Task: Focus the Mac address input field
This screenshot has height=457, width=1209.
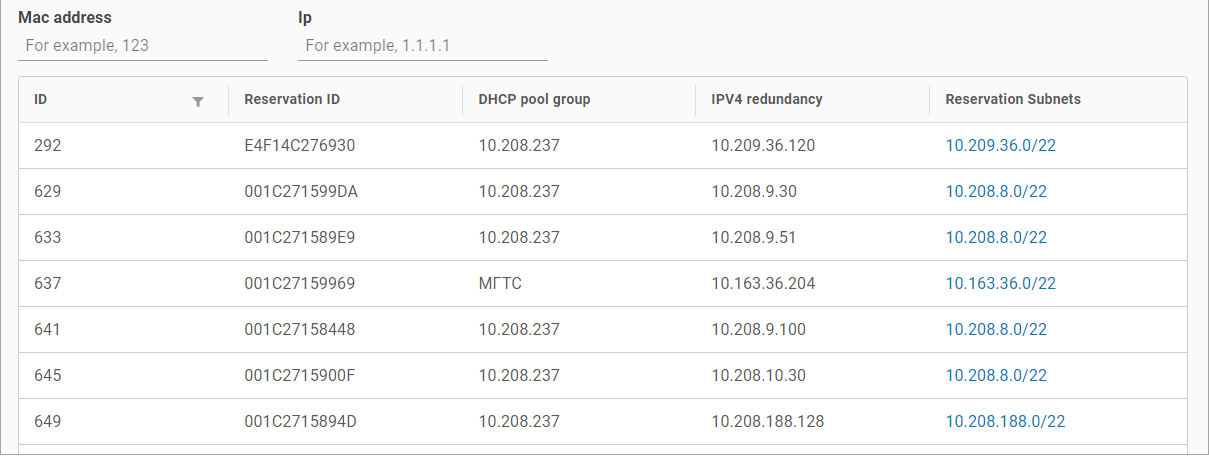Action: point(143,45)
